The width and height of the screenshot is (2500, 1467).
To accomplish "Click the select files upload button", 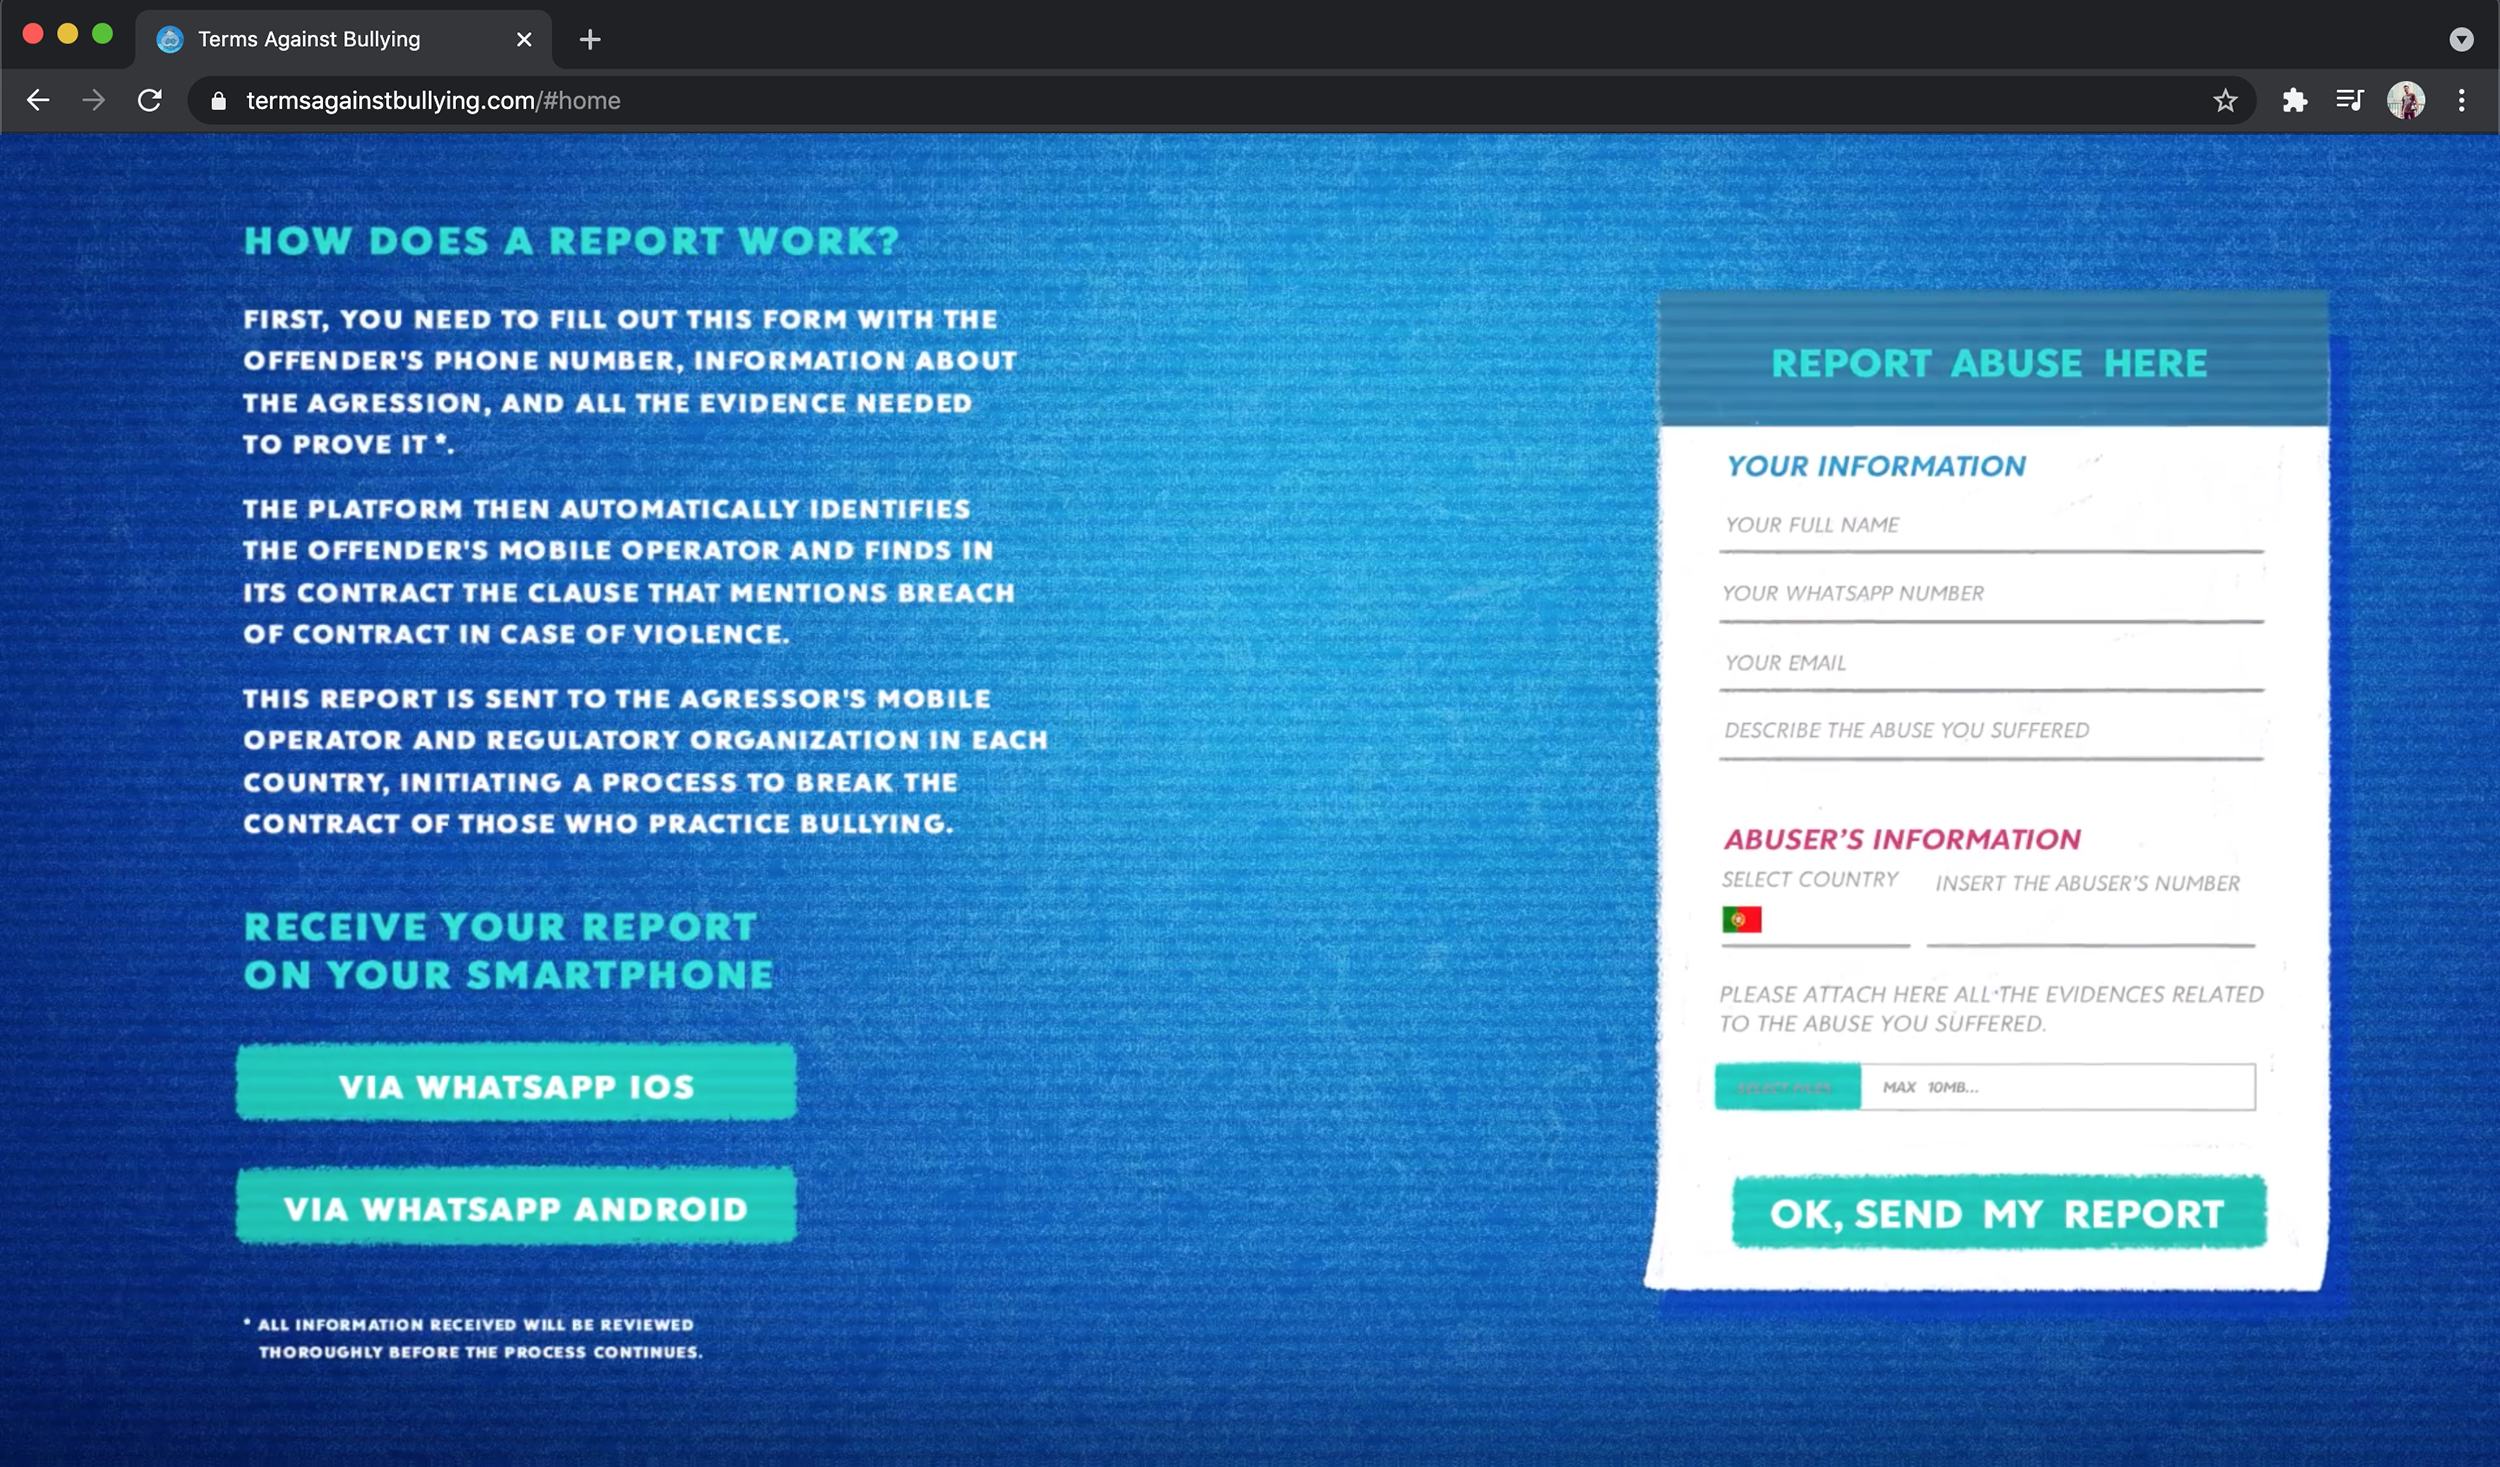I will pyautogui.click(x=1787, y=1086).
